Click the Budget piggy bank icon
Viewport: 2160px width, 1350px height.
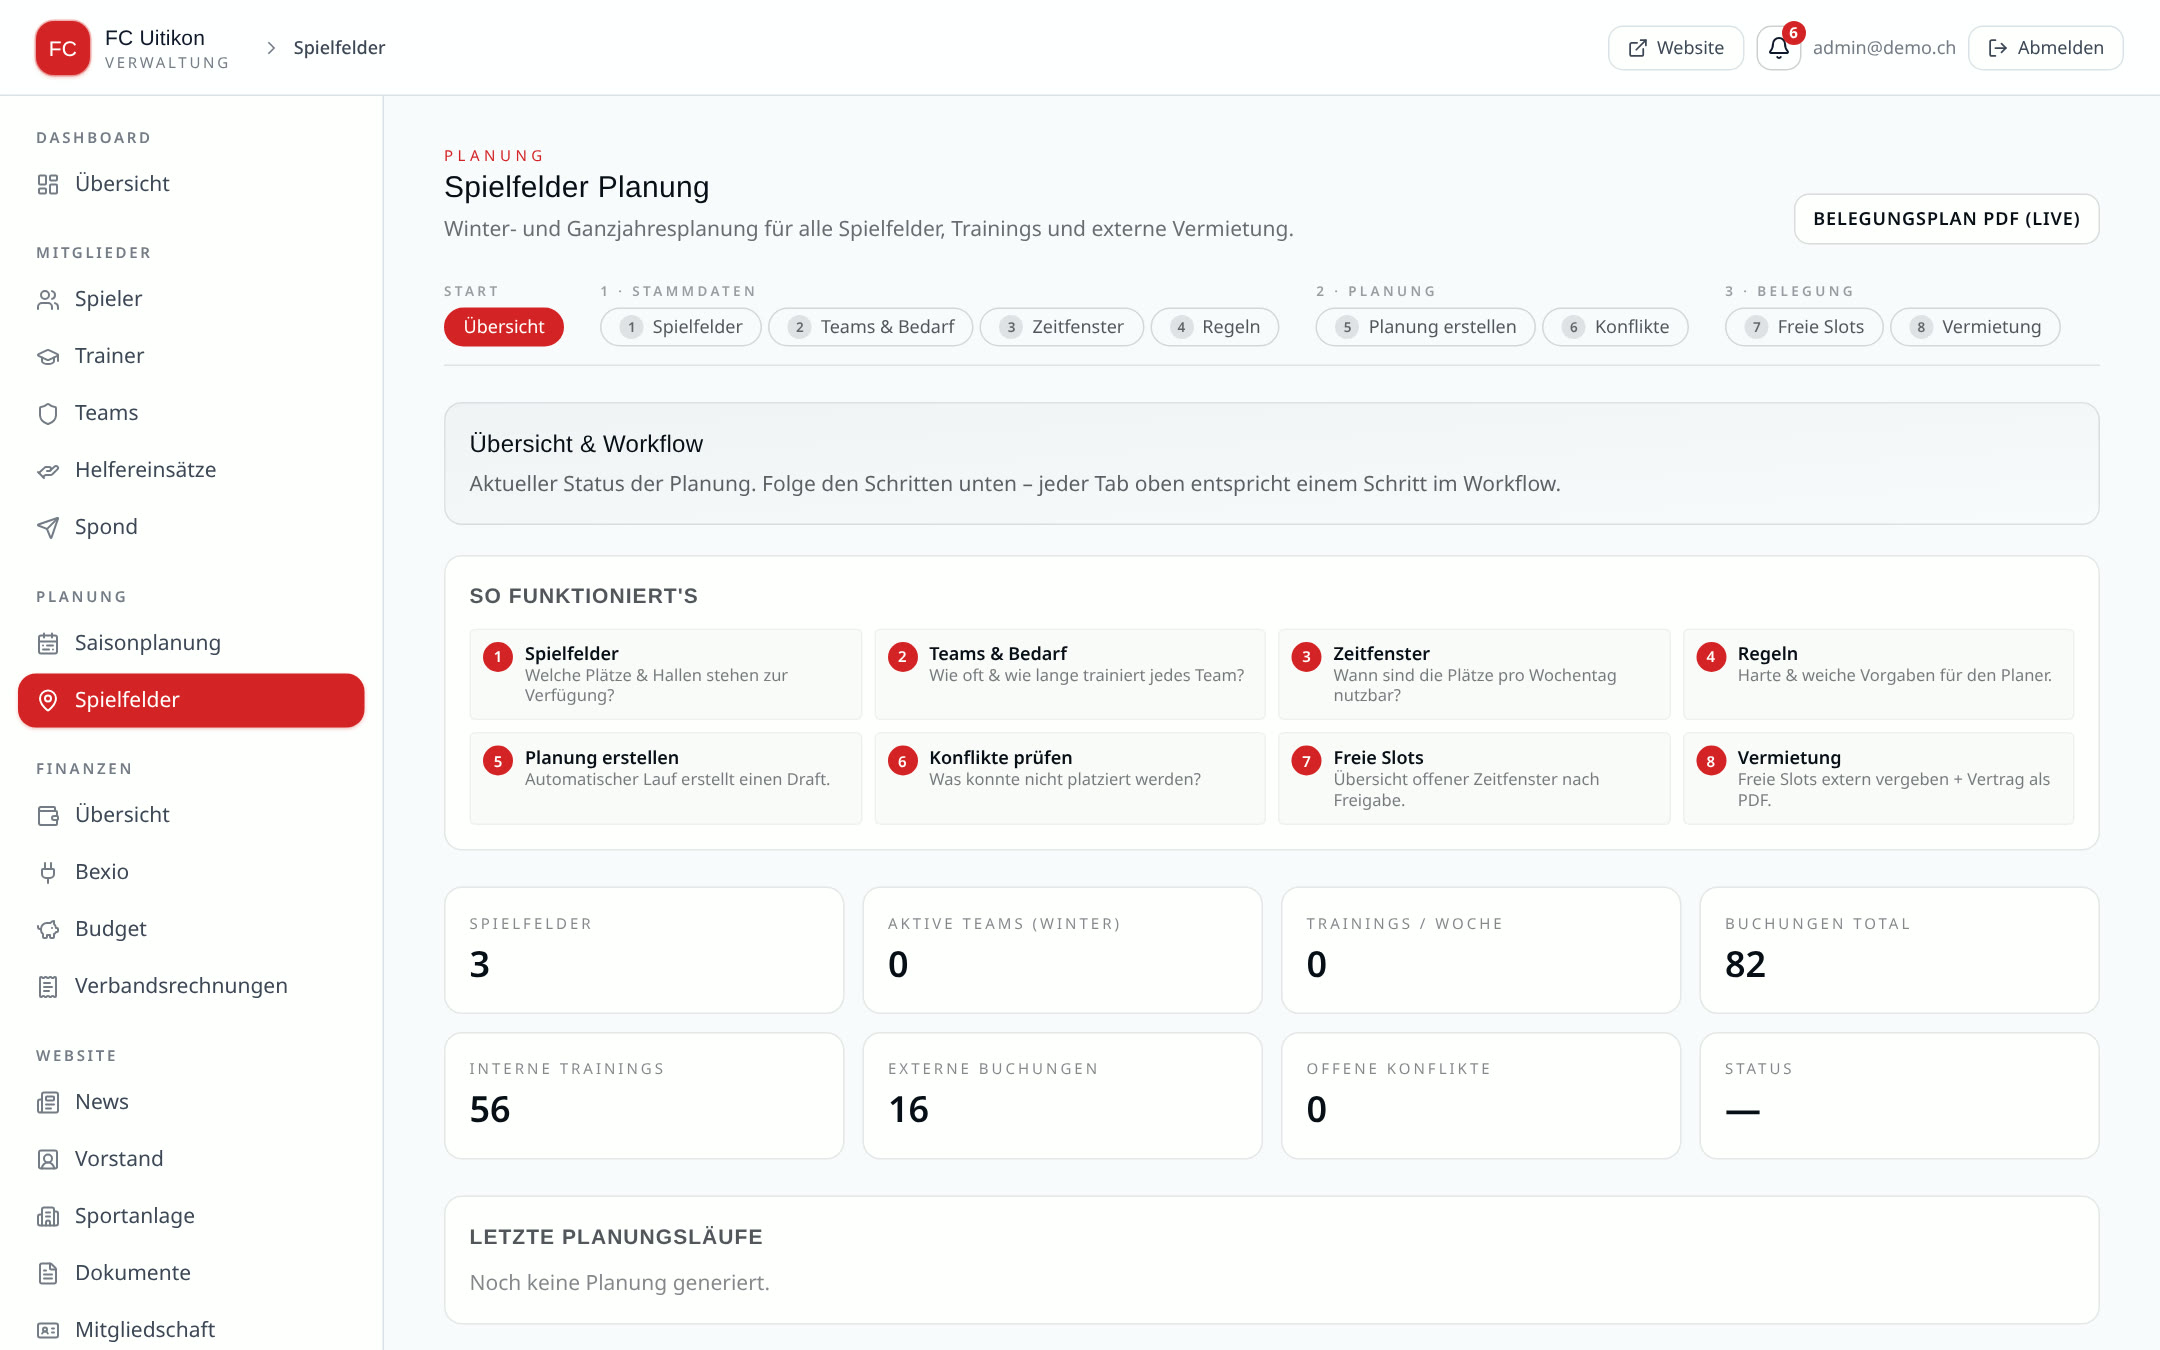48,929
